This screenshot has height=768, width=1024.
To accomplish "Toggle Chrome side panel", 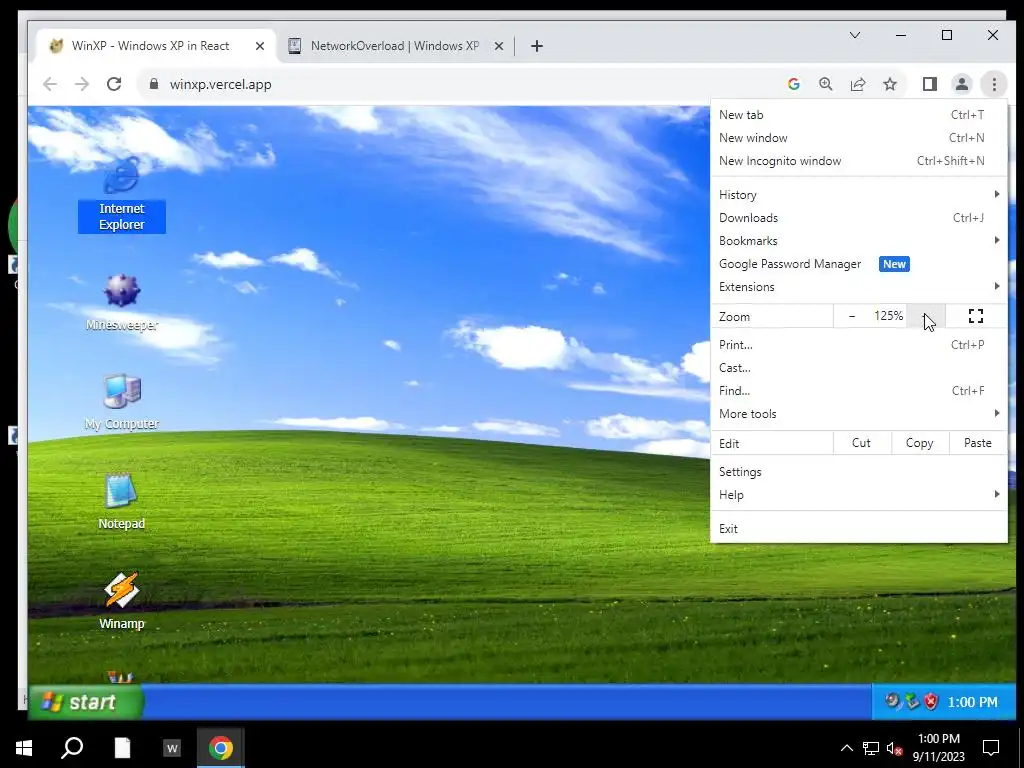I will point(929,84).
